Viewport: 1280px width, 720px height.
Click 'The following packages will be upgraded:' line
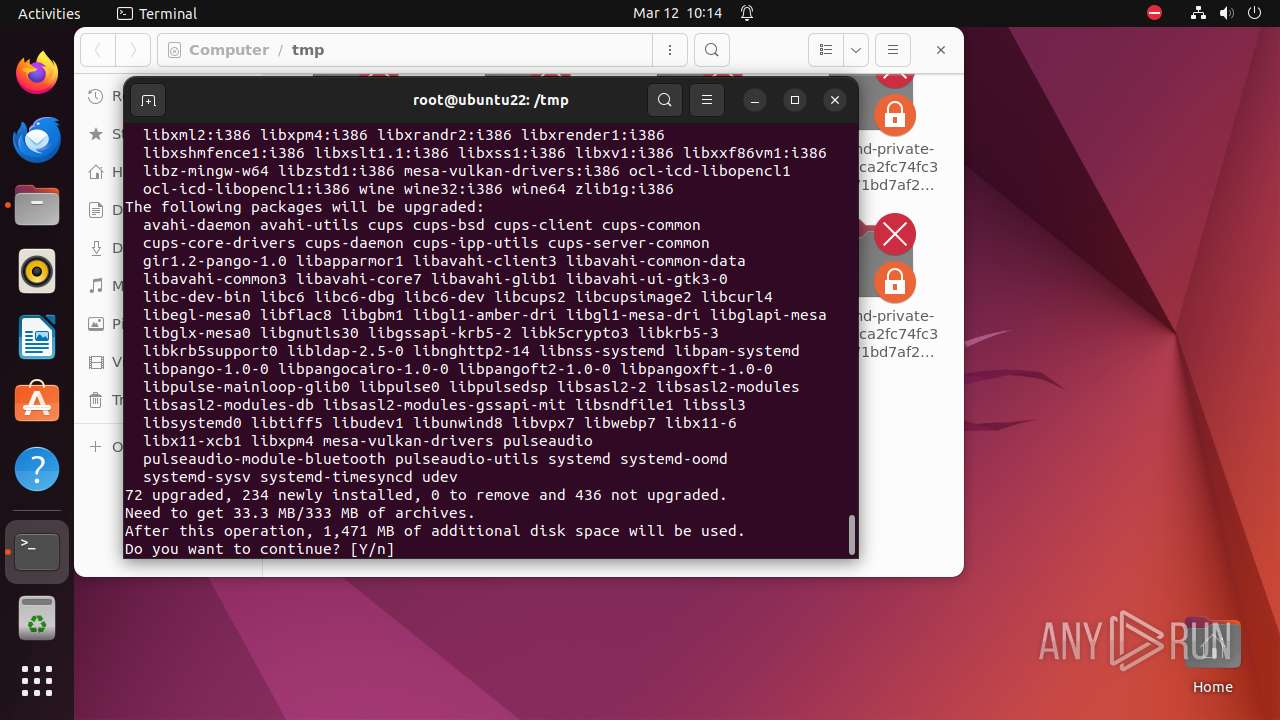(x=305, y=207)
